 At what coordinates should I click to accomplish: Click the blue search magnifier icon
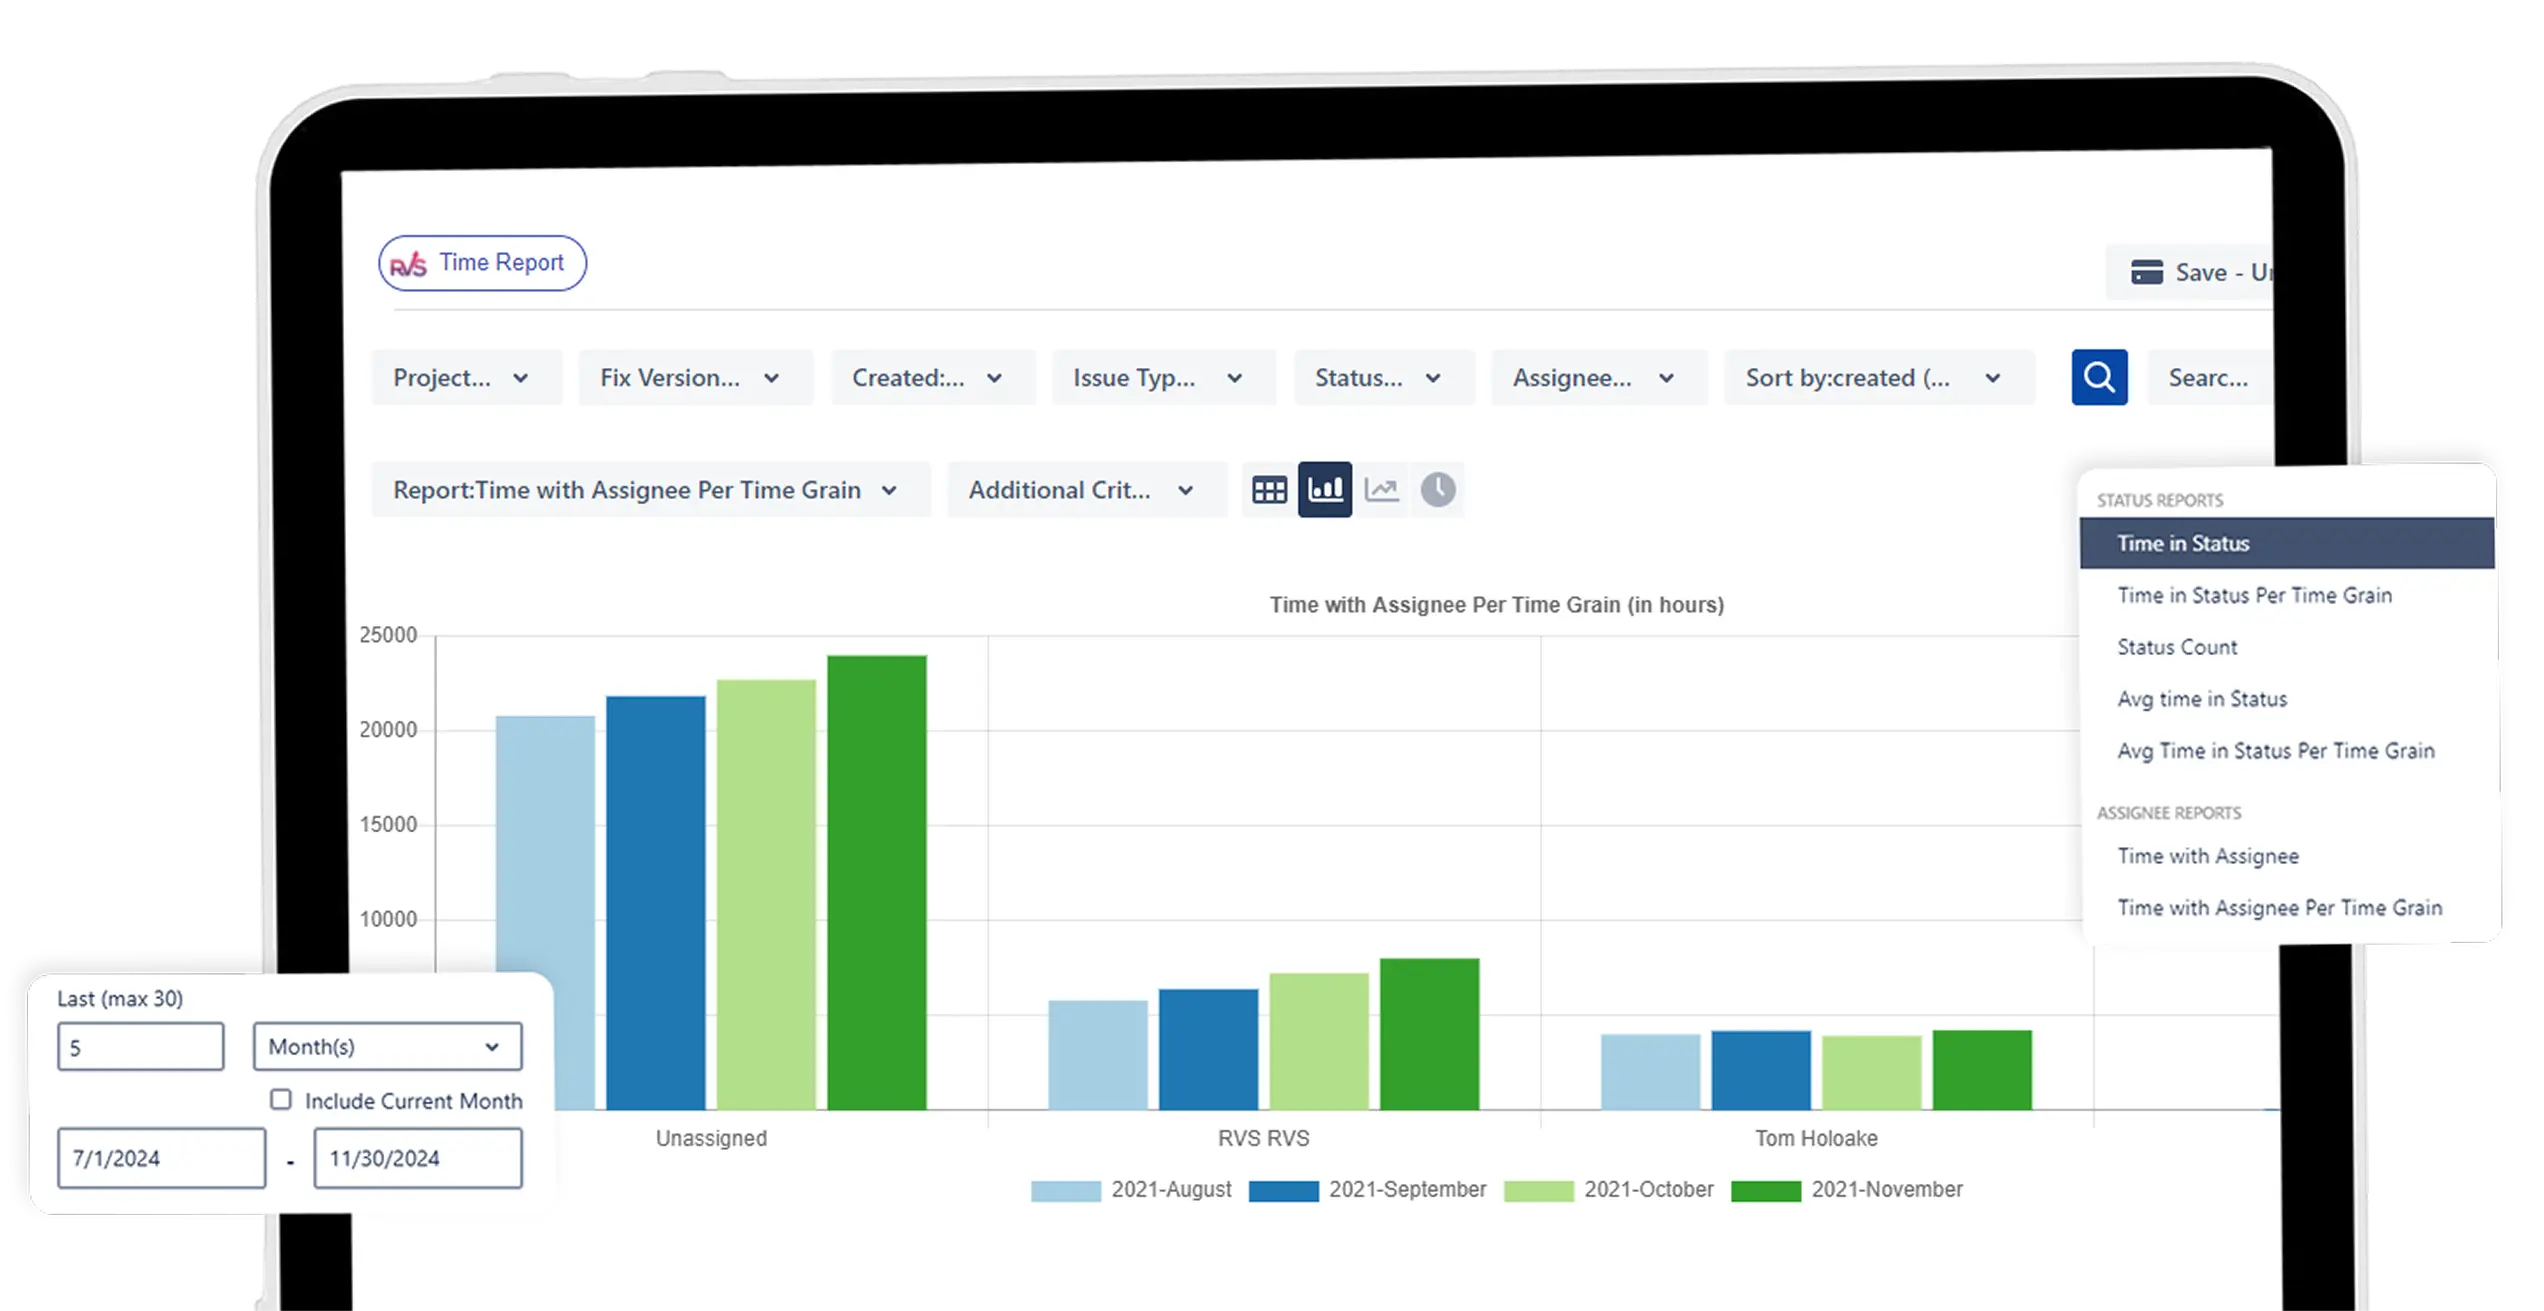(2099, 377)
